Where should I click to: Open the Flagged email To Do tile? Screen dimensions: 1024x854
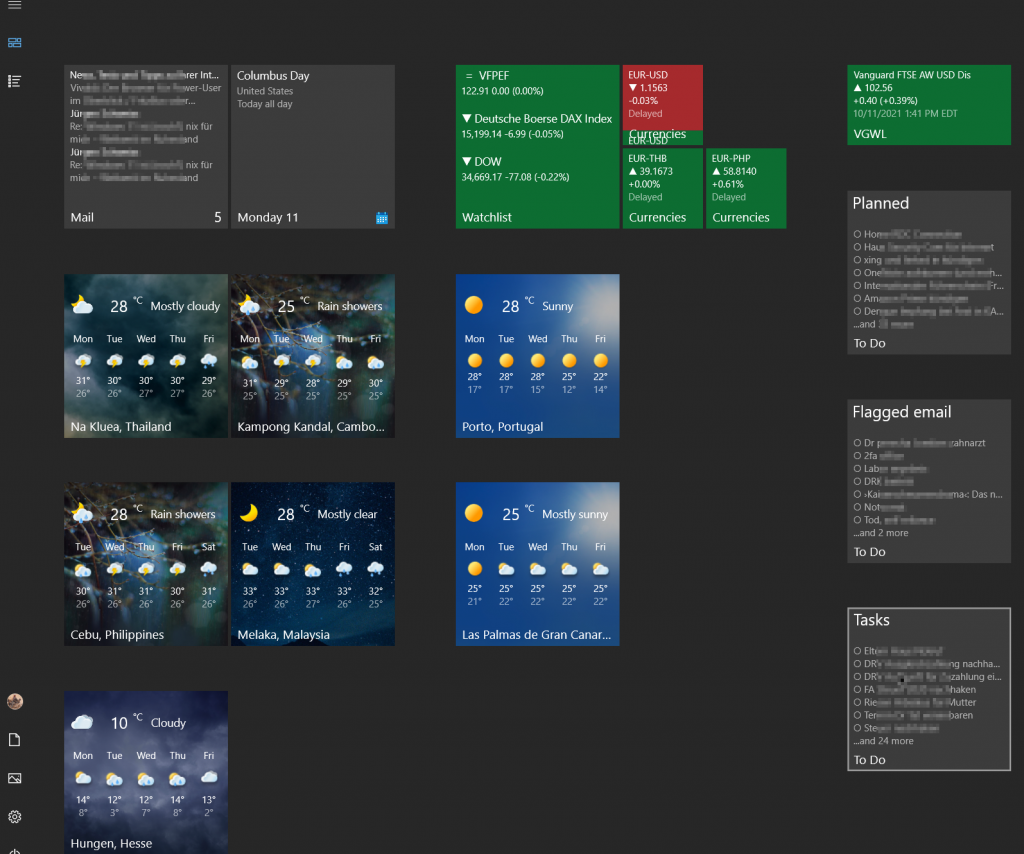click(x=928, y=481)
